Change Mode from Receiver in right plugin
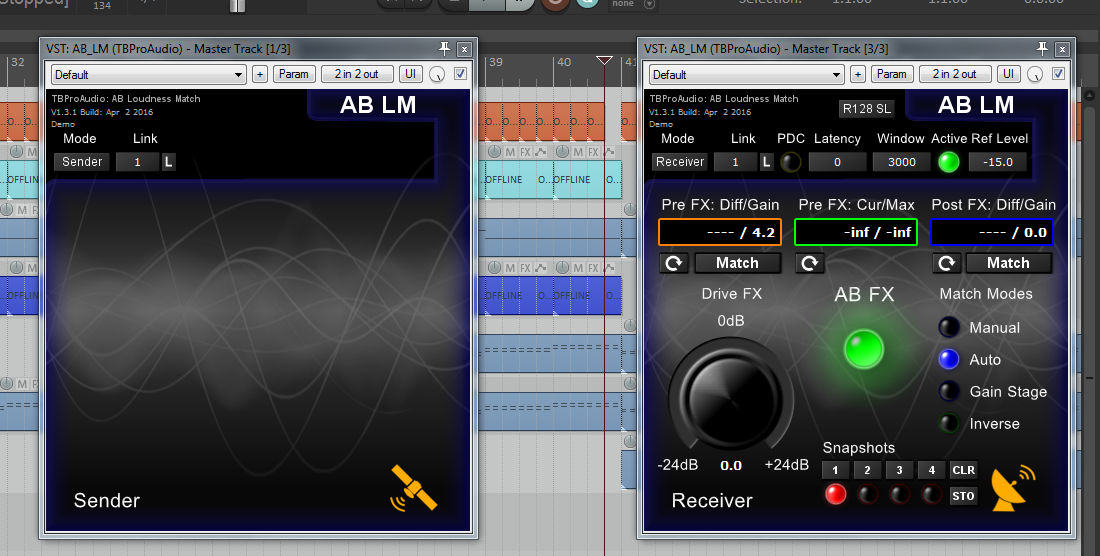Screen dimensions: 1100x556 tap(680, 162)
